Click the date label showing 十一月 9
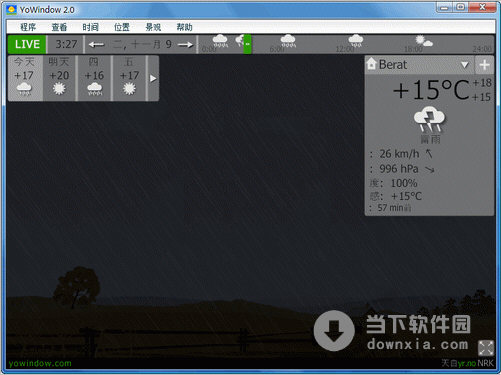The width and height of the screenshot is (501, 375). (x=142, y=44)
